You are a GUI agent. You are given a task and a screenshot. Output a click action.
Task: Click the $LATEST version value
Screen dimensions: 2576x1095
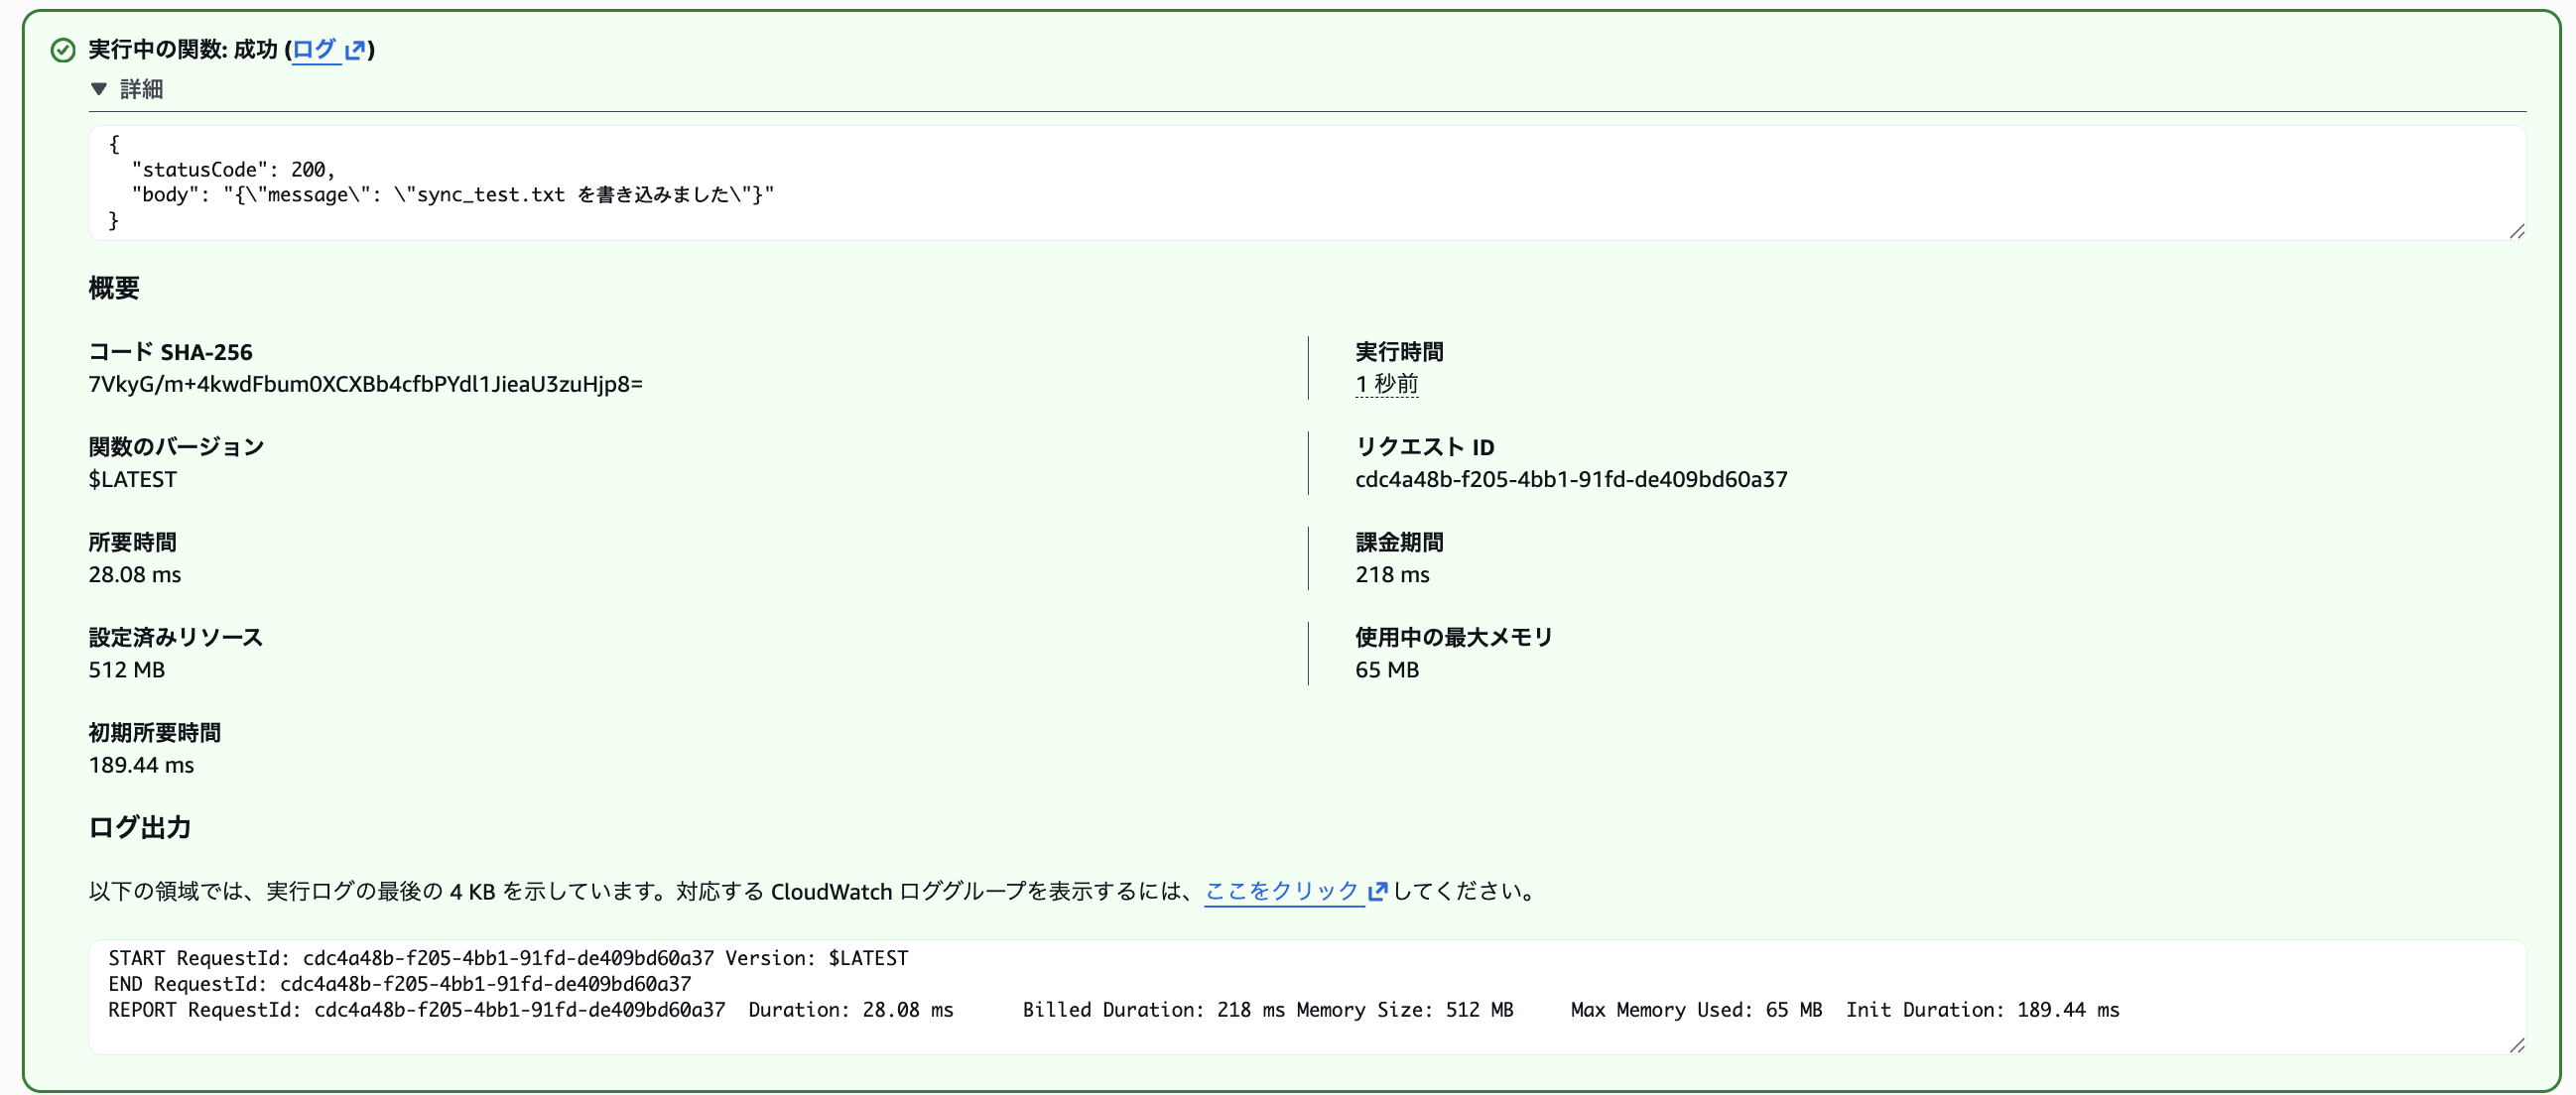pyautogui.click(x=132, y=479)
